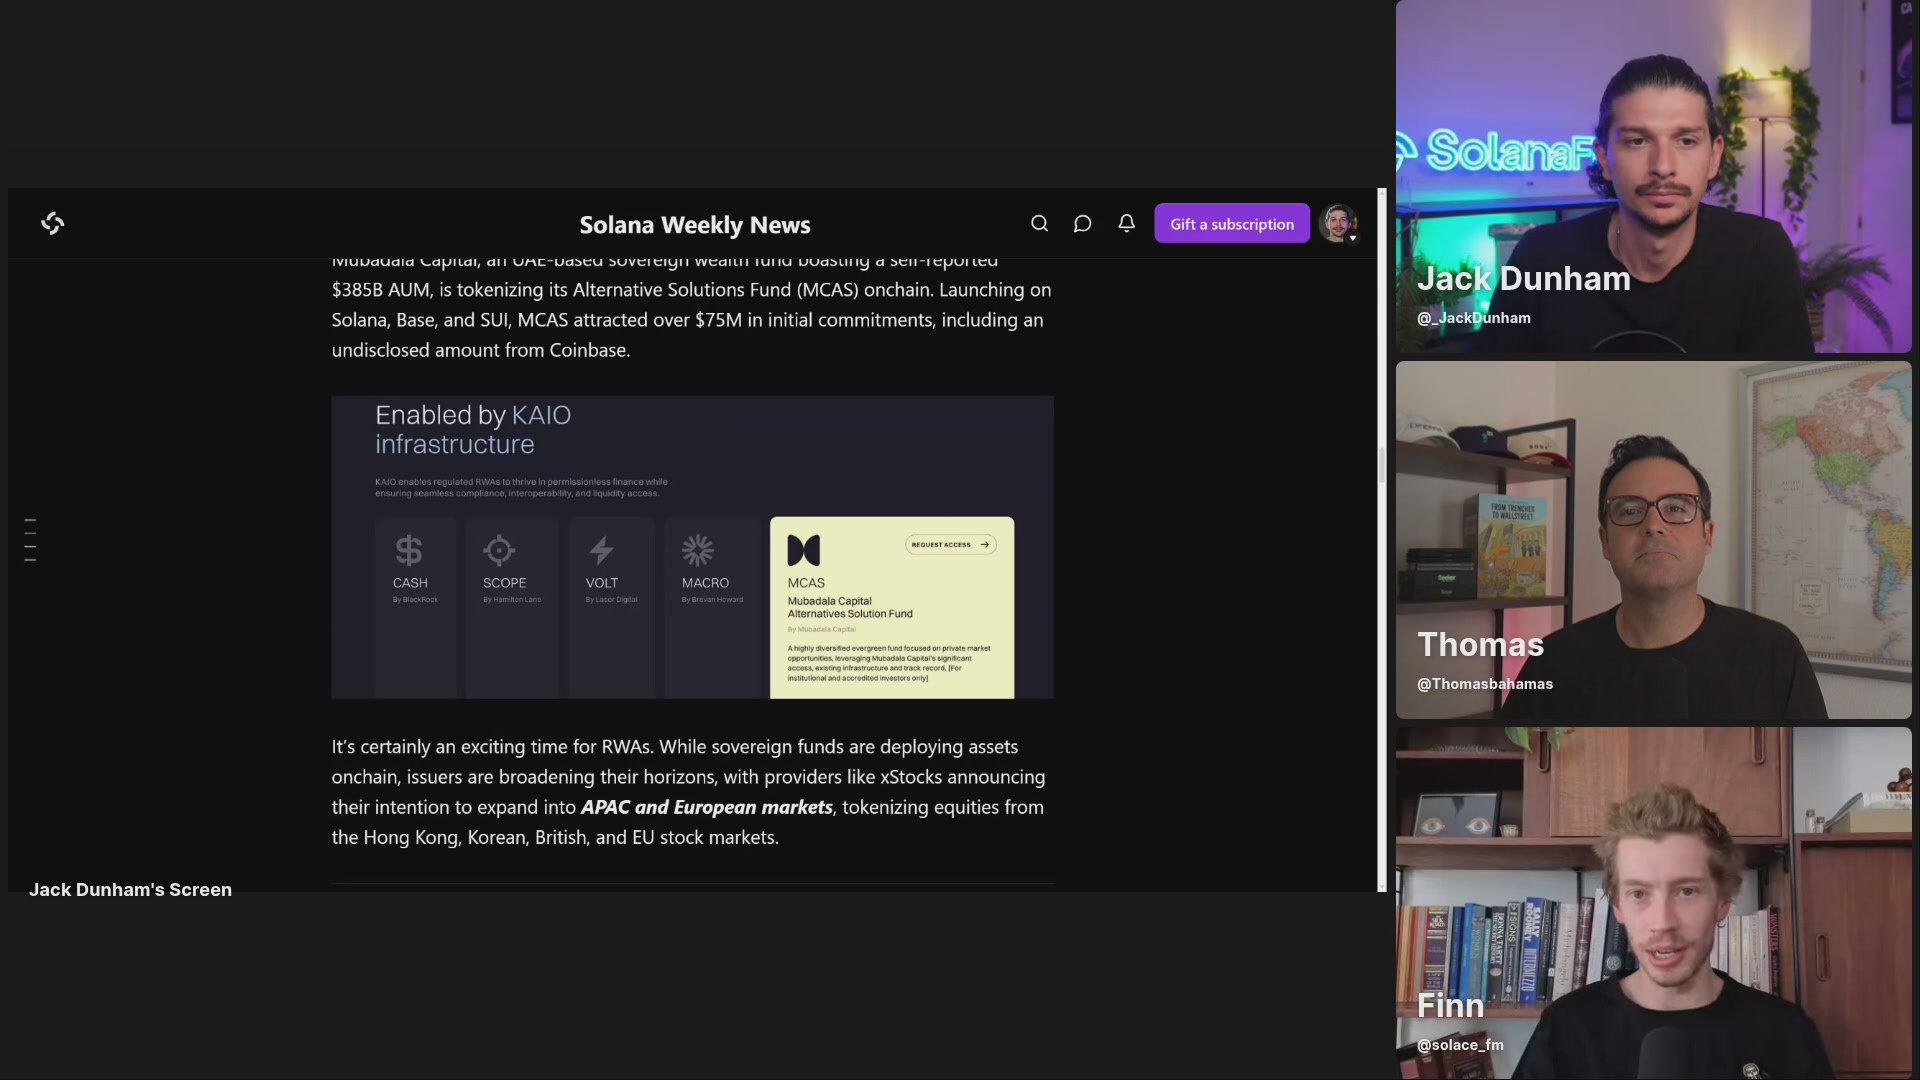This screenshot has width=1920, height=1080.
Task: Click the @Thomasbahamas handle text
Action: click(1485, 684)
